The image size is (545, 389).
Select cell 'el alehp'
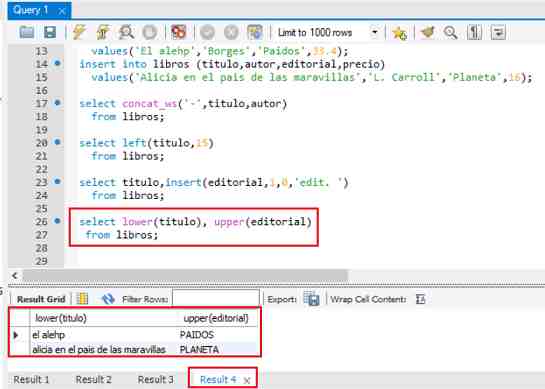103,335
